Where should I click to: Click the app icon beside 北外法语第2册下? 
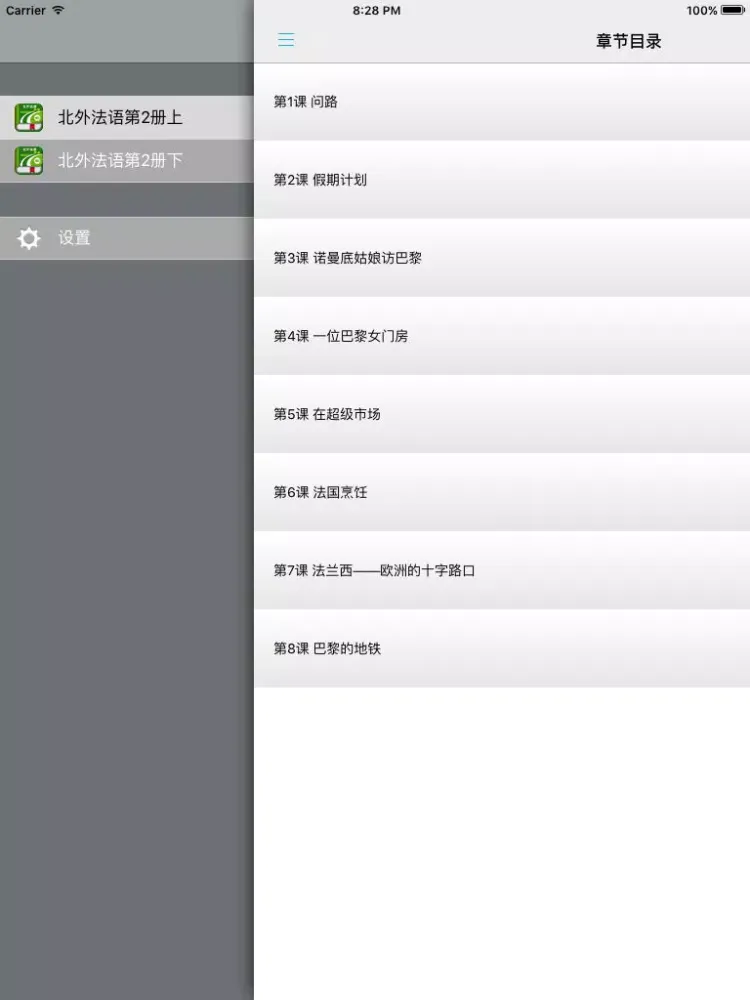tap(29, 161)
